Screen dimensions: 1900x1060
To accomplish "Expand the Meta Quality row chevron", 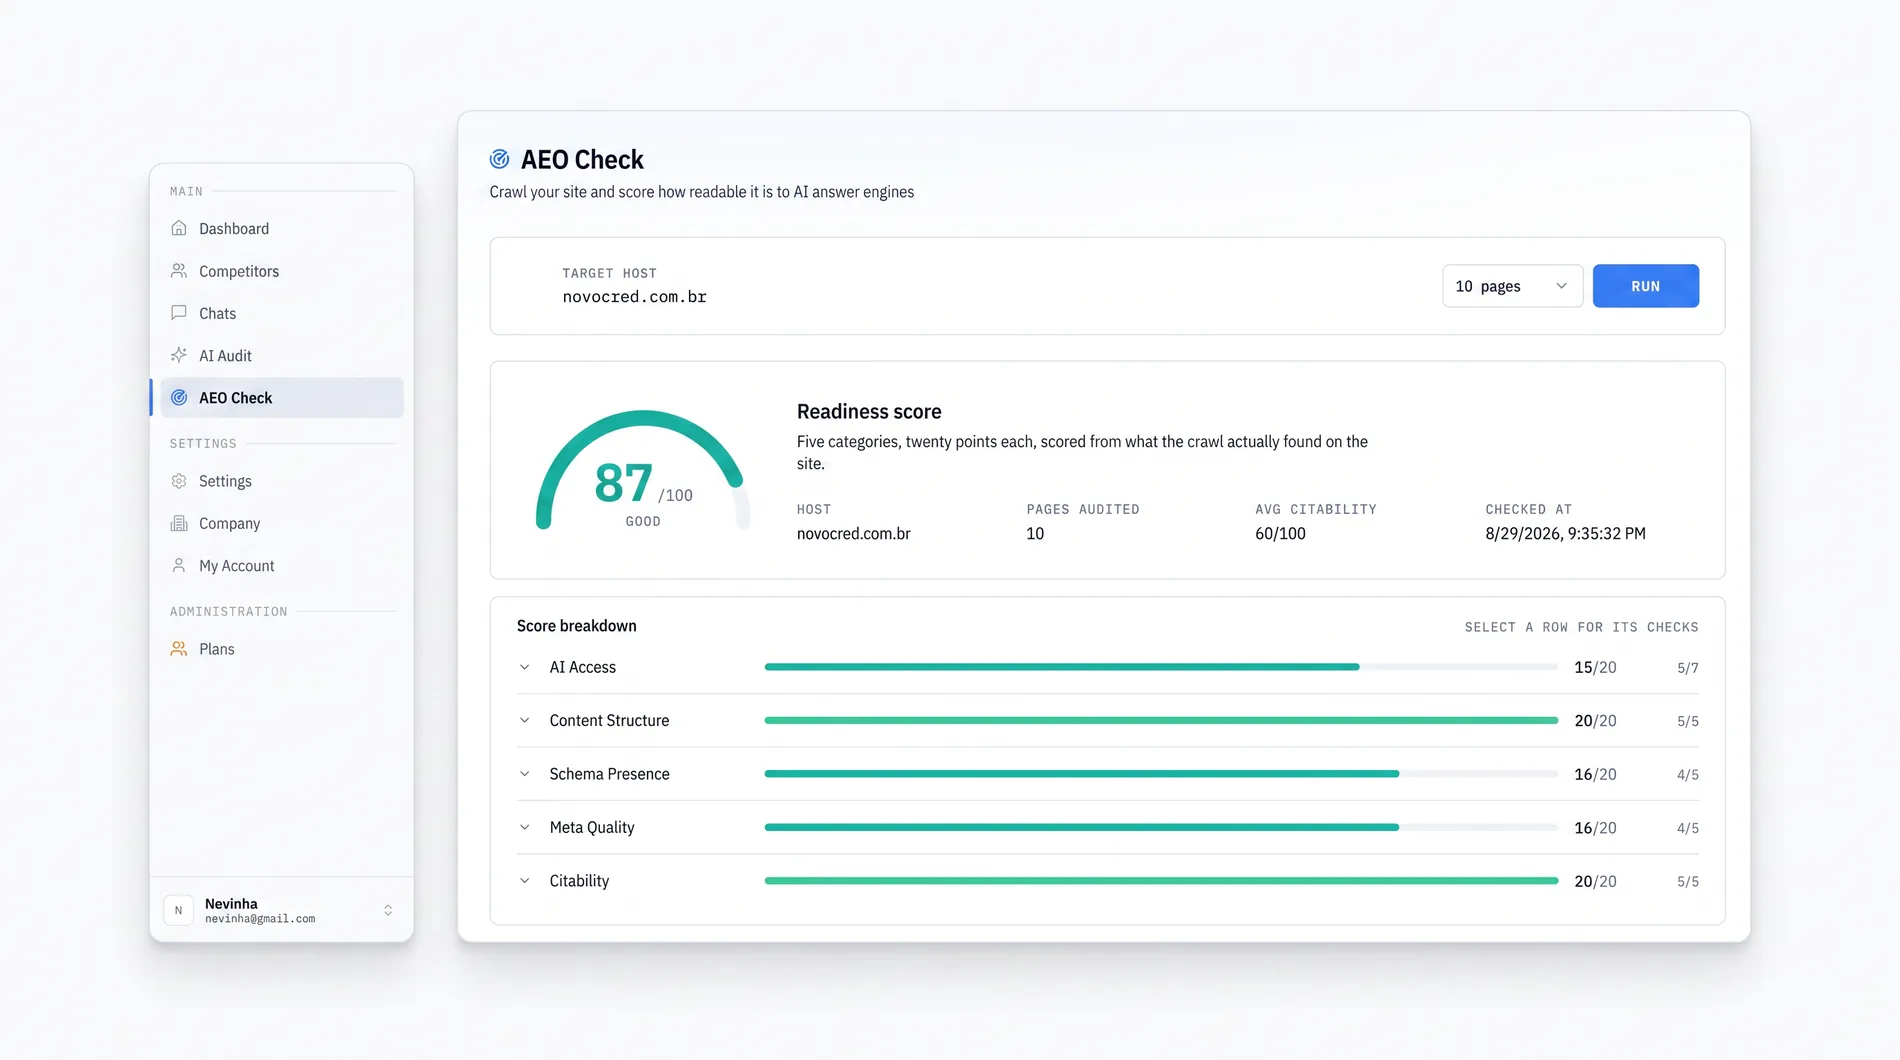I will (525, 827).
